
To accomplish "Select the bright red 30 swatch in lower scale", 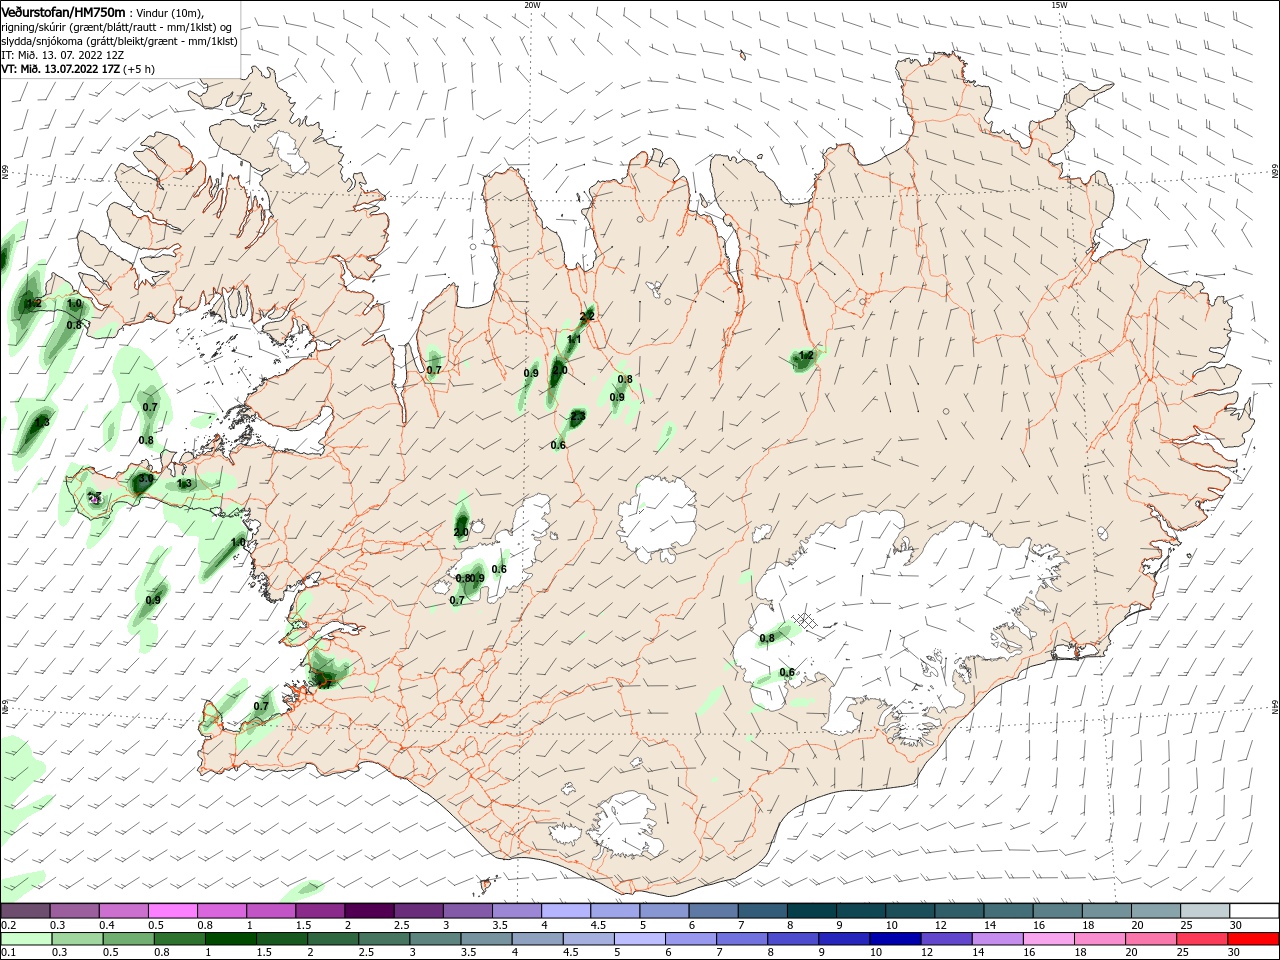I will (x=1254, y=939).
